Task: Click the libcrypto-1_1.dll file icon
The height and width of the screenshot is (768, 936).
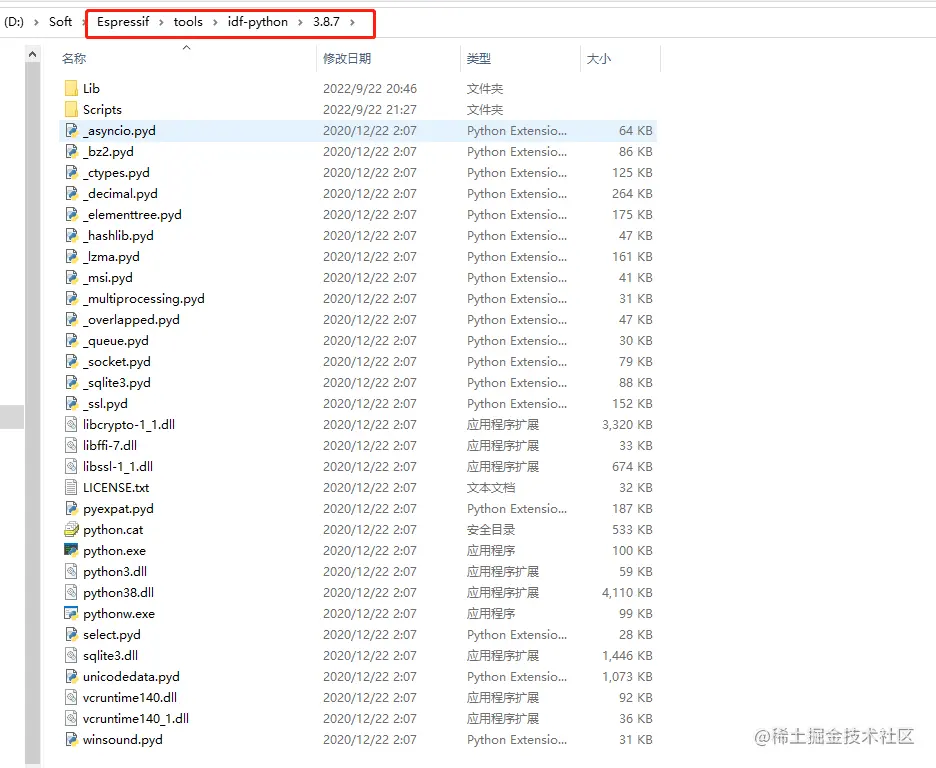Action: click(x=71, y=424)
